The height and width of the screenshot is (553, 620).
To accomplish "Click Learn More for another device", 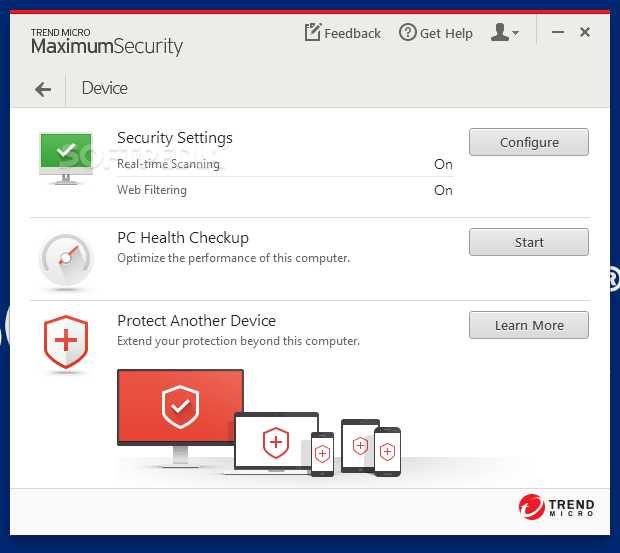I will 529,325.
